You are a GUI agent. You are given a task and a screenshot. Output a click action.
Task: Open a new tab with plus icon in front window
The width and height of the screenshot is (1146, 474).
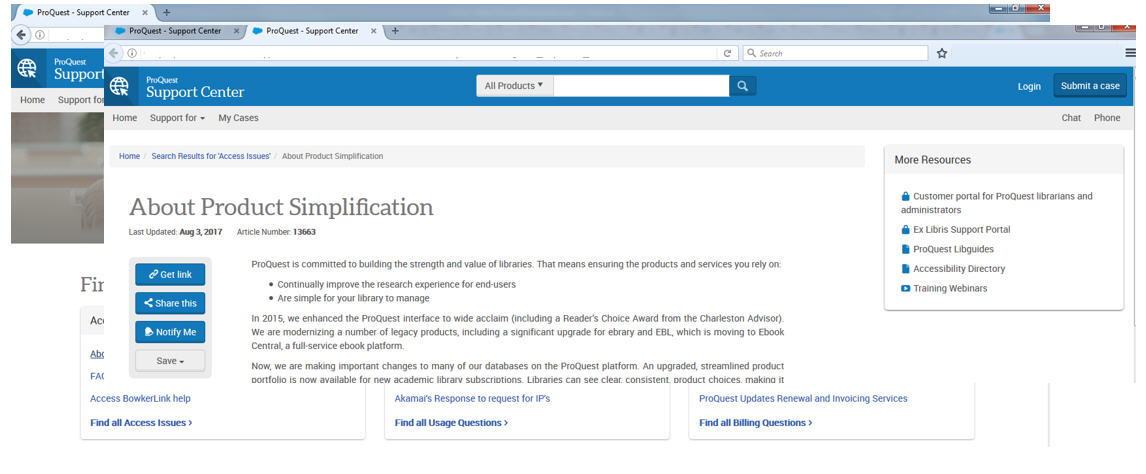click(395, 31)
